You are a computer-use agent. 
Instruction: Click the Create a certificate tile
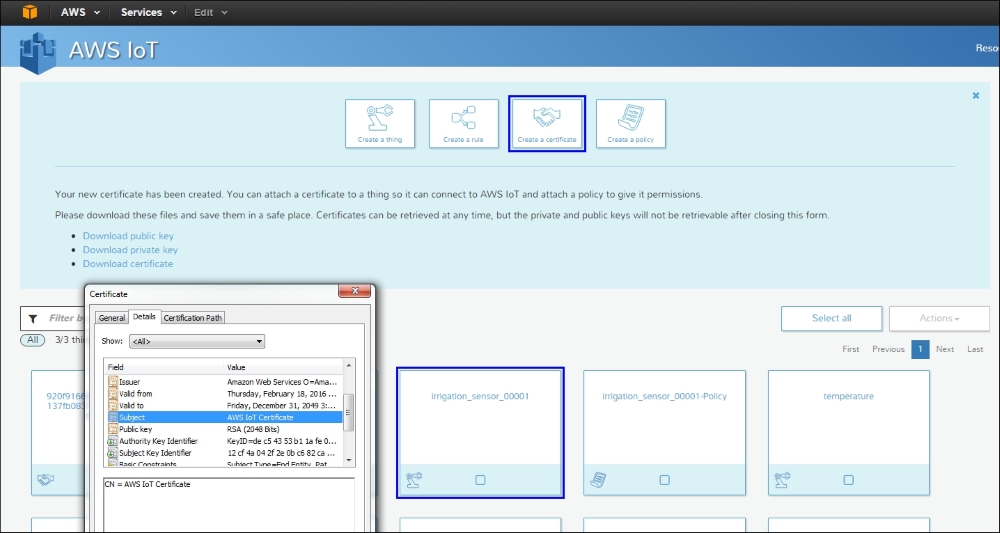point(547,124)
